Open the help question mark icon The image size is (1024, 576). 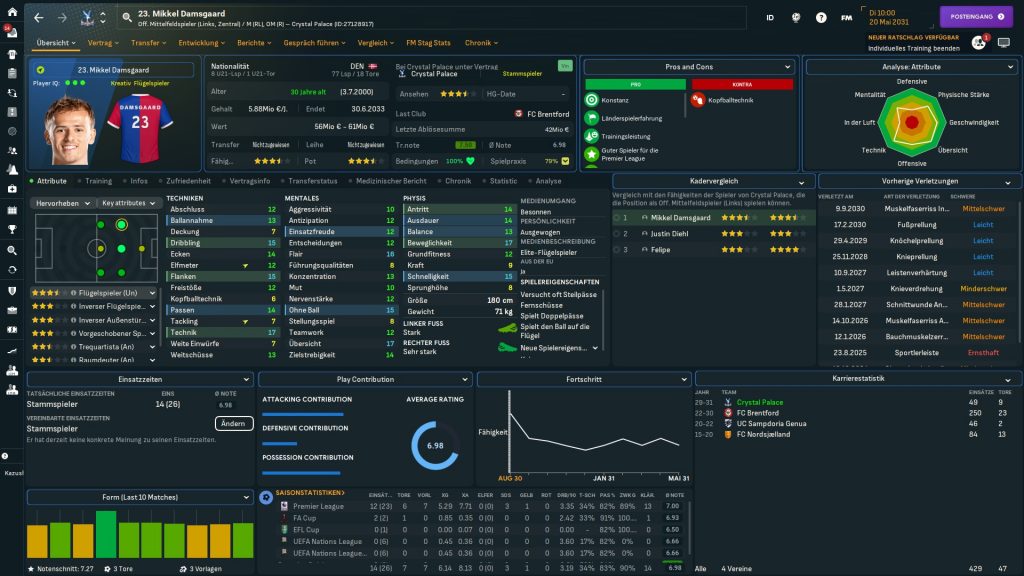coord(821,17)
